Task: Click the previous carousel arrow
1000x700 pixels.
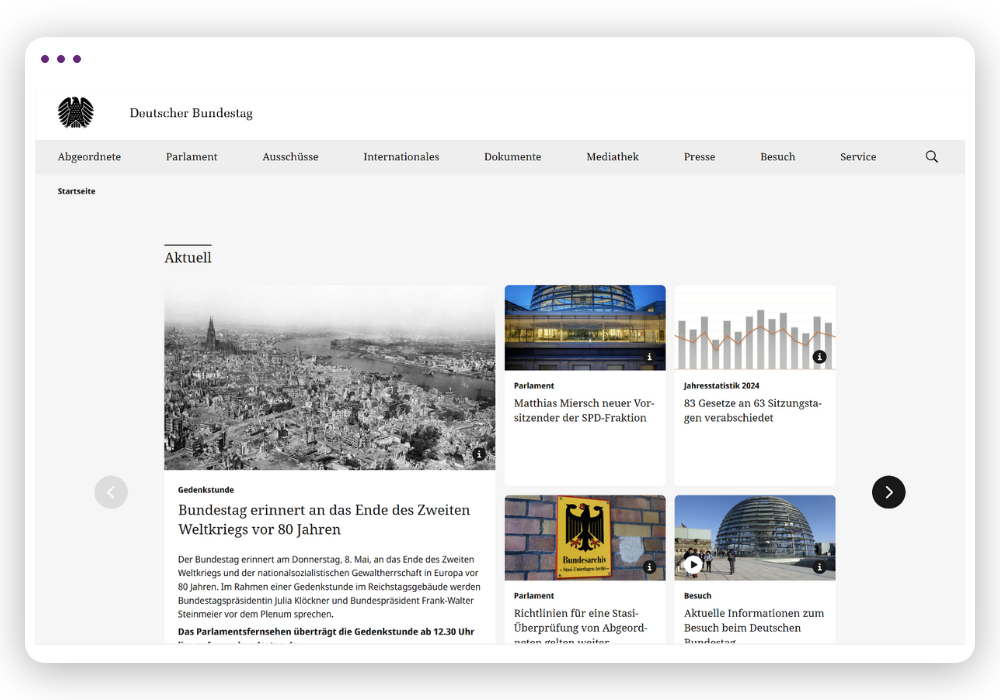Action: click(111, 492)
